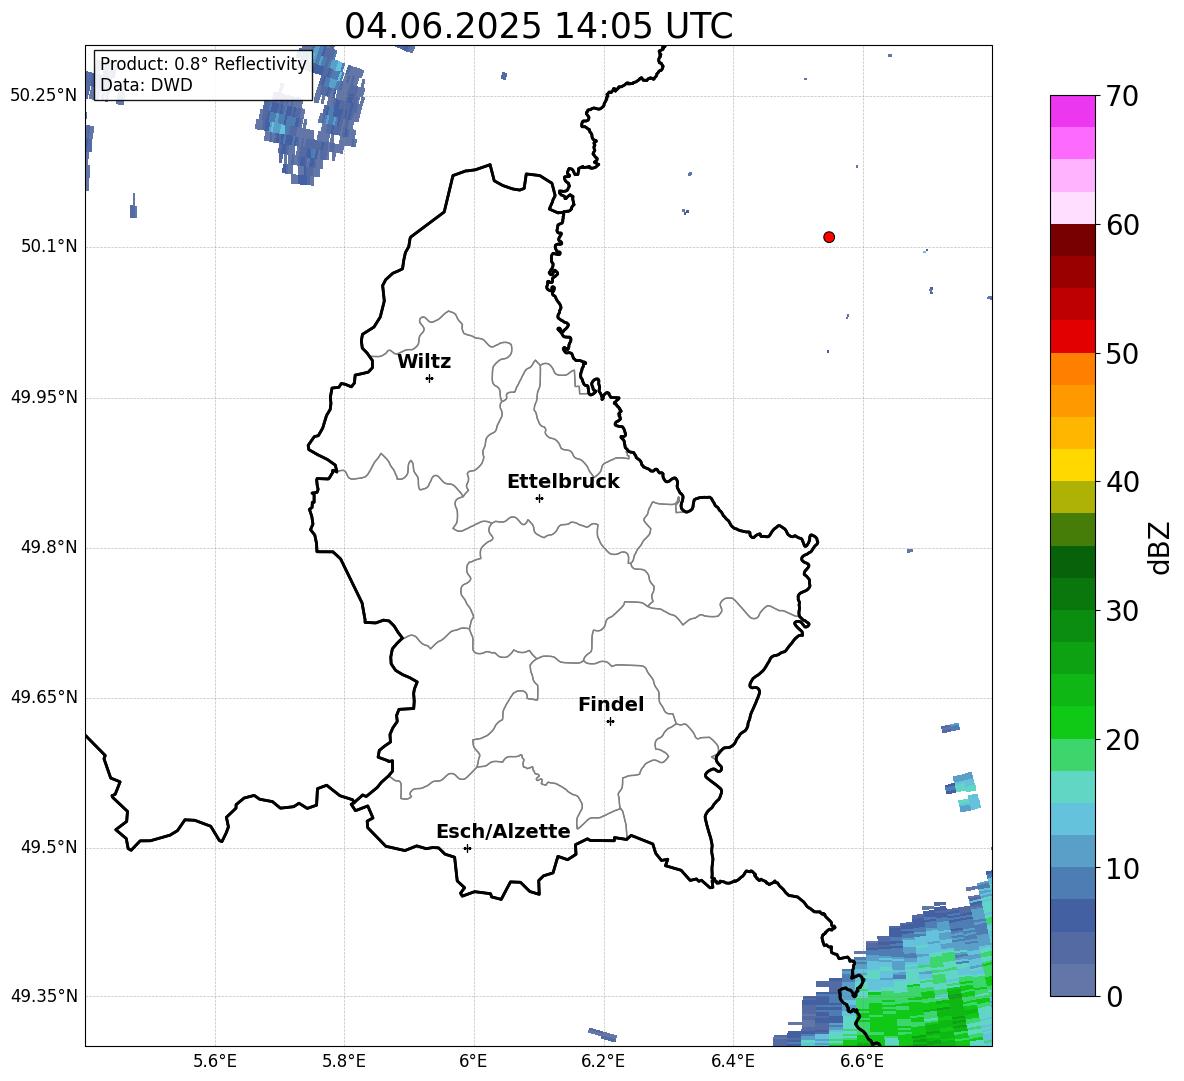Viewport: 1184px width, 1081px height.
Task: Click the 5.8°E longitude label
Action: [344, 1061]
